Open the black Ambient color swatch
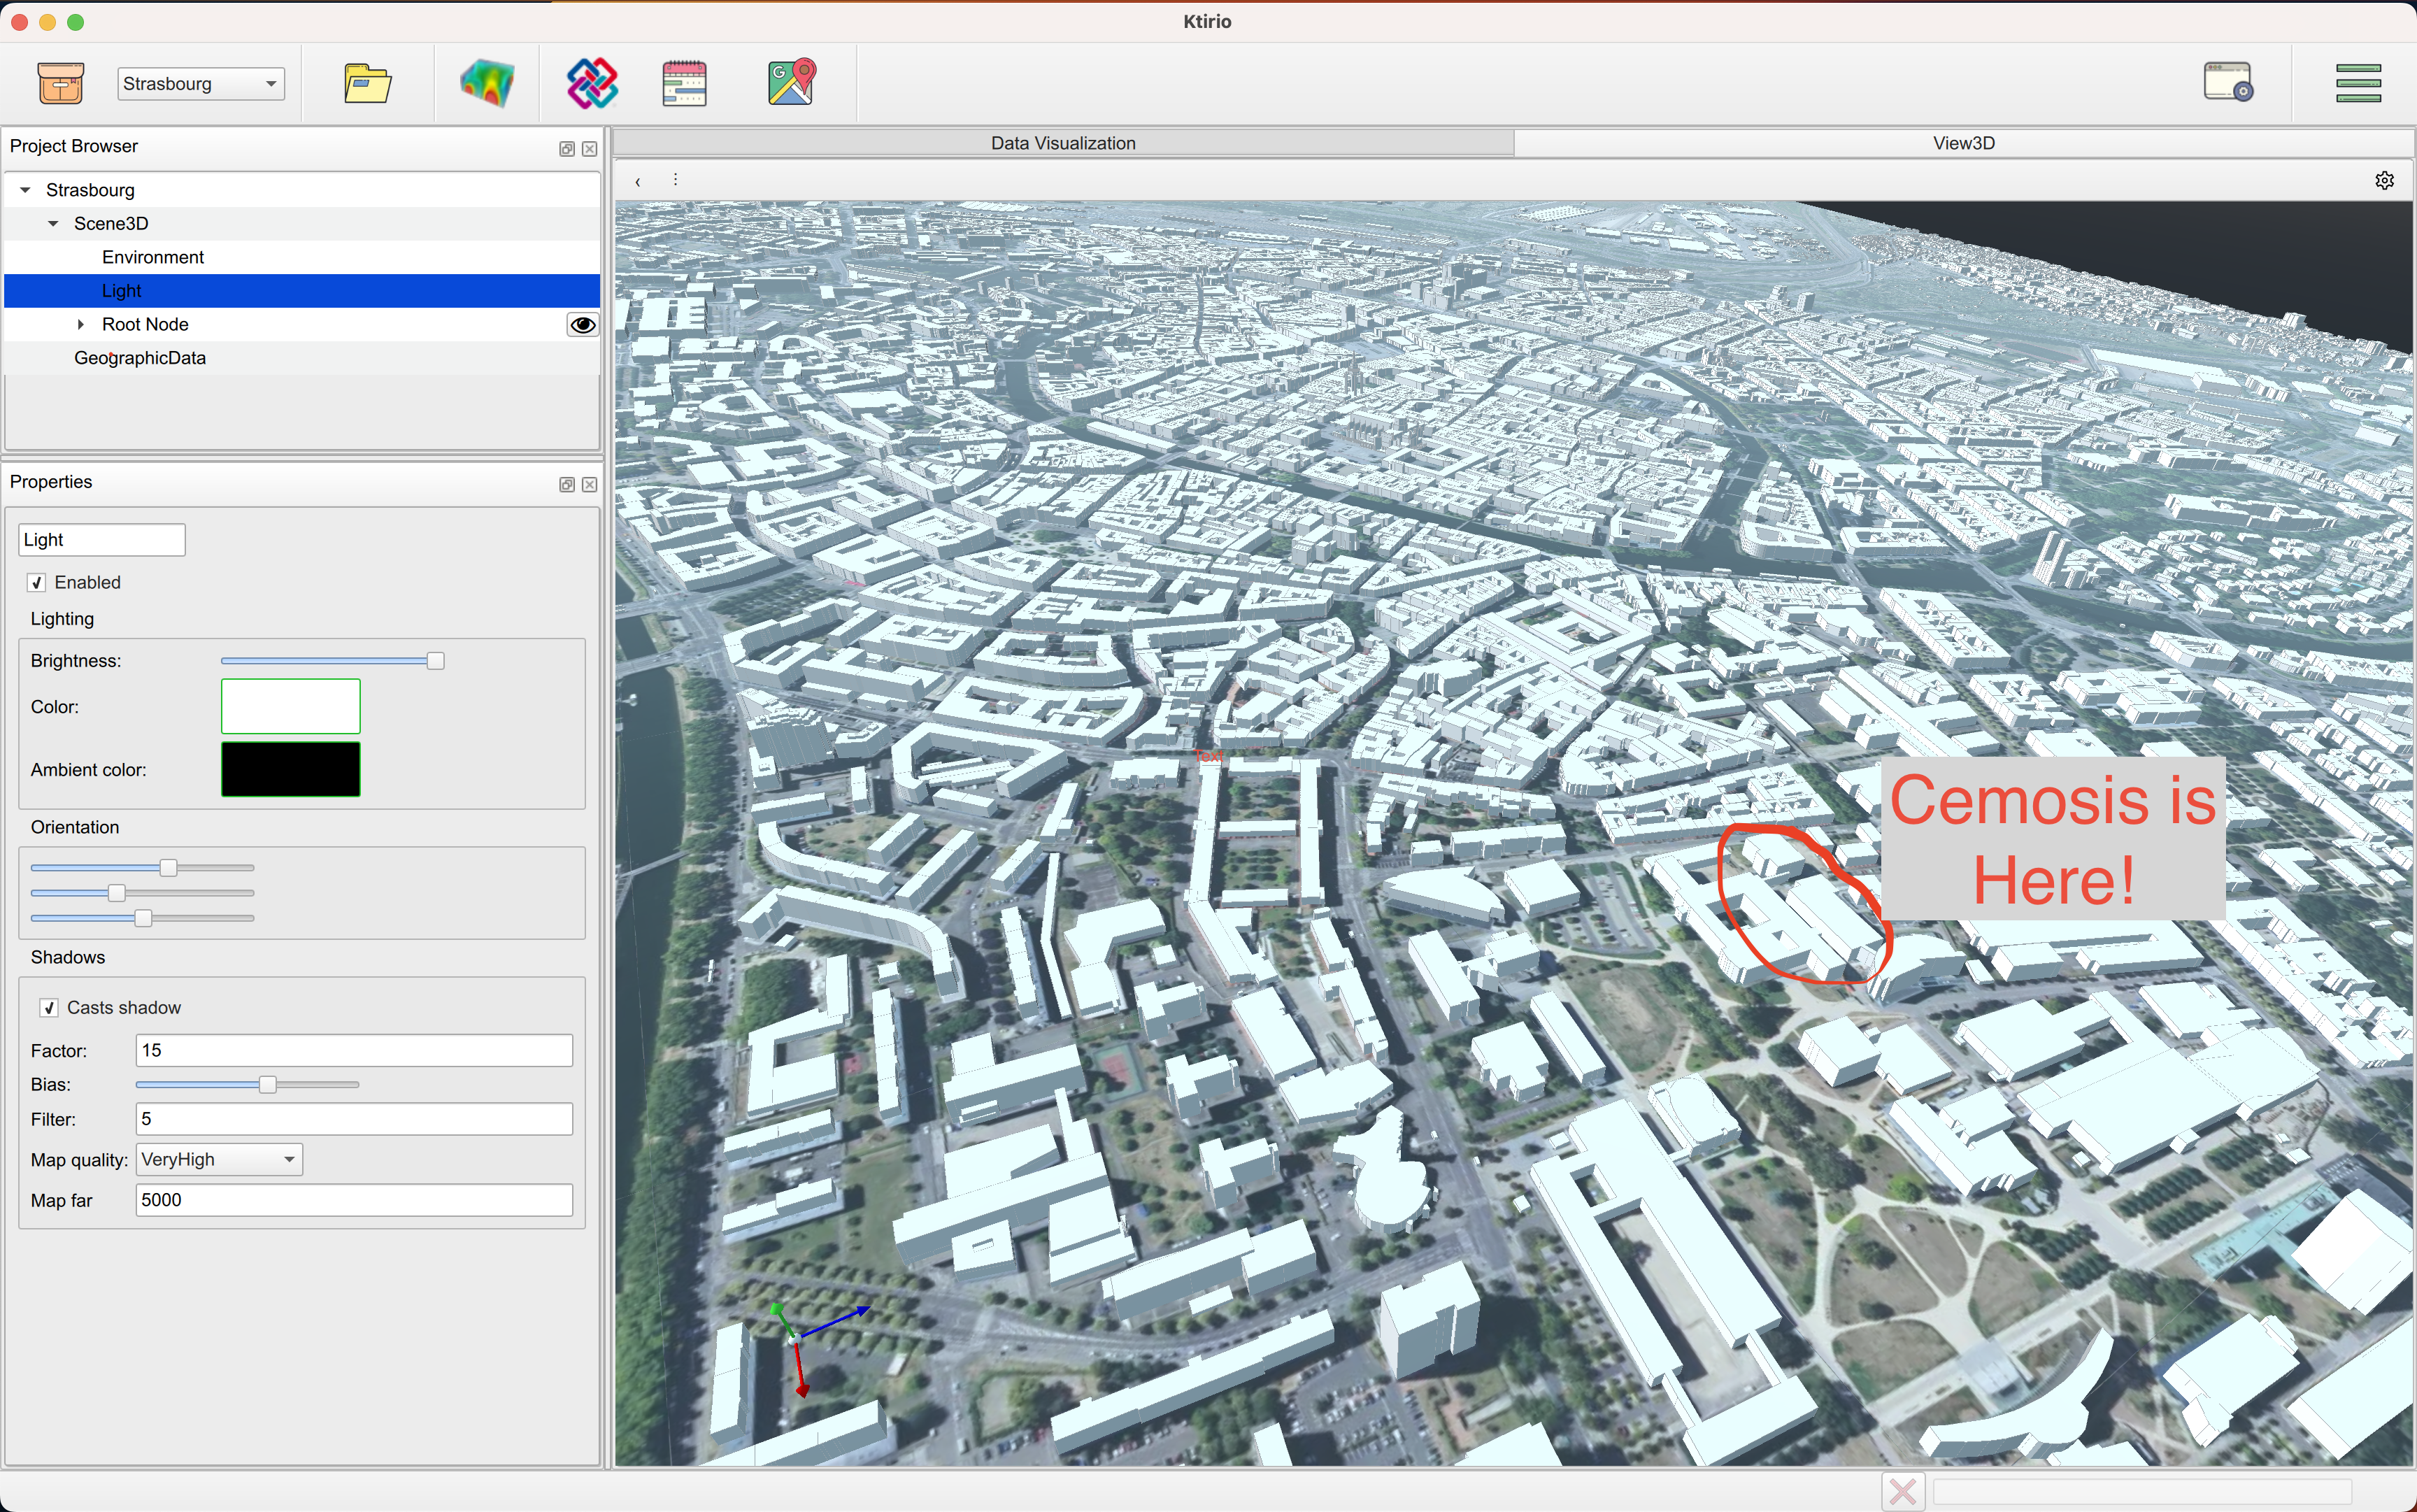Image resolution: width=2417 pixels, height=1512 pixels. tap(291, 770)
